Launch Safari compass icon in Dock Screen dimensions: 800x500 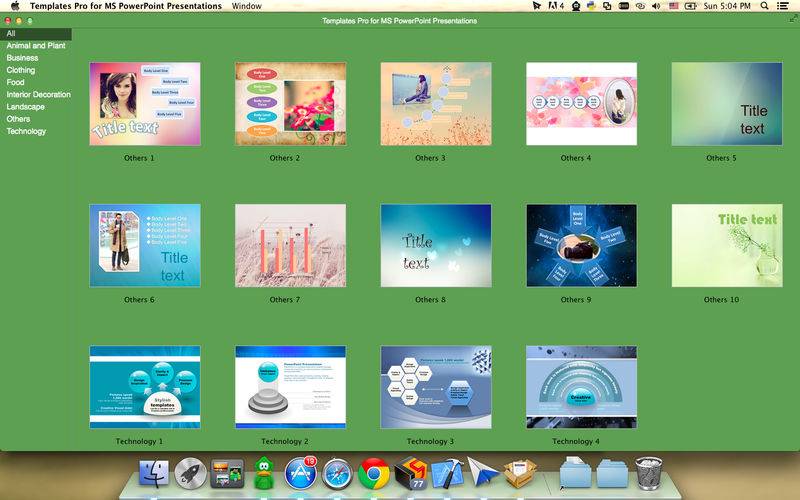click(x=337, y=473)
